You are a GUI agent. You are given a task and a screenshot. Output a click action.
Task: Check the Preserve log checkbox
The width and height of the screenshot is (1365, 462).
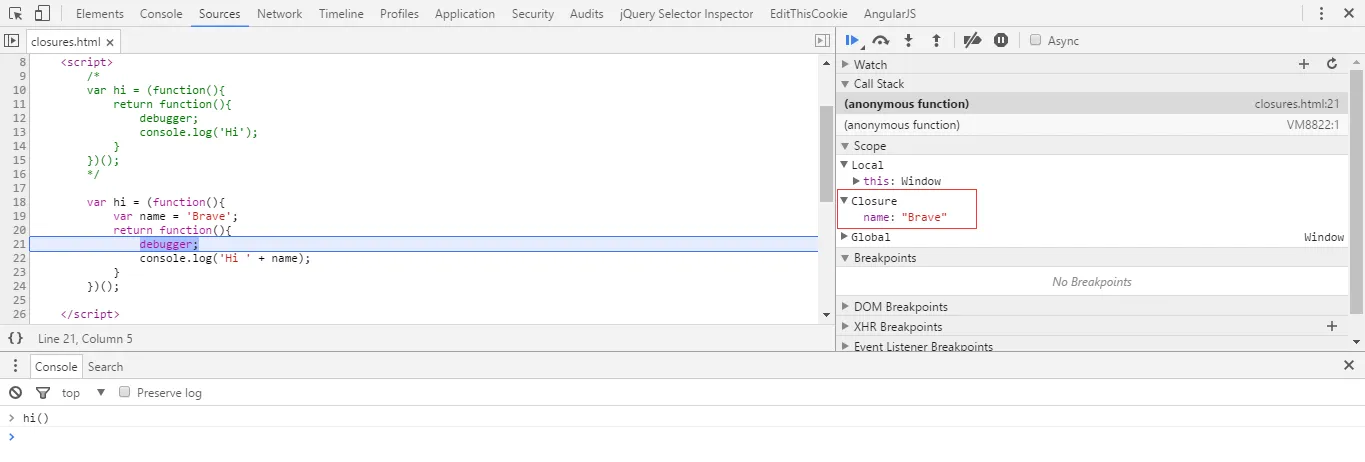pos(125,393)
